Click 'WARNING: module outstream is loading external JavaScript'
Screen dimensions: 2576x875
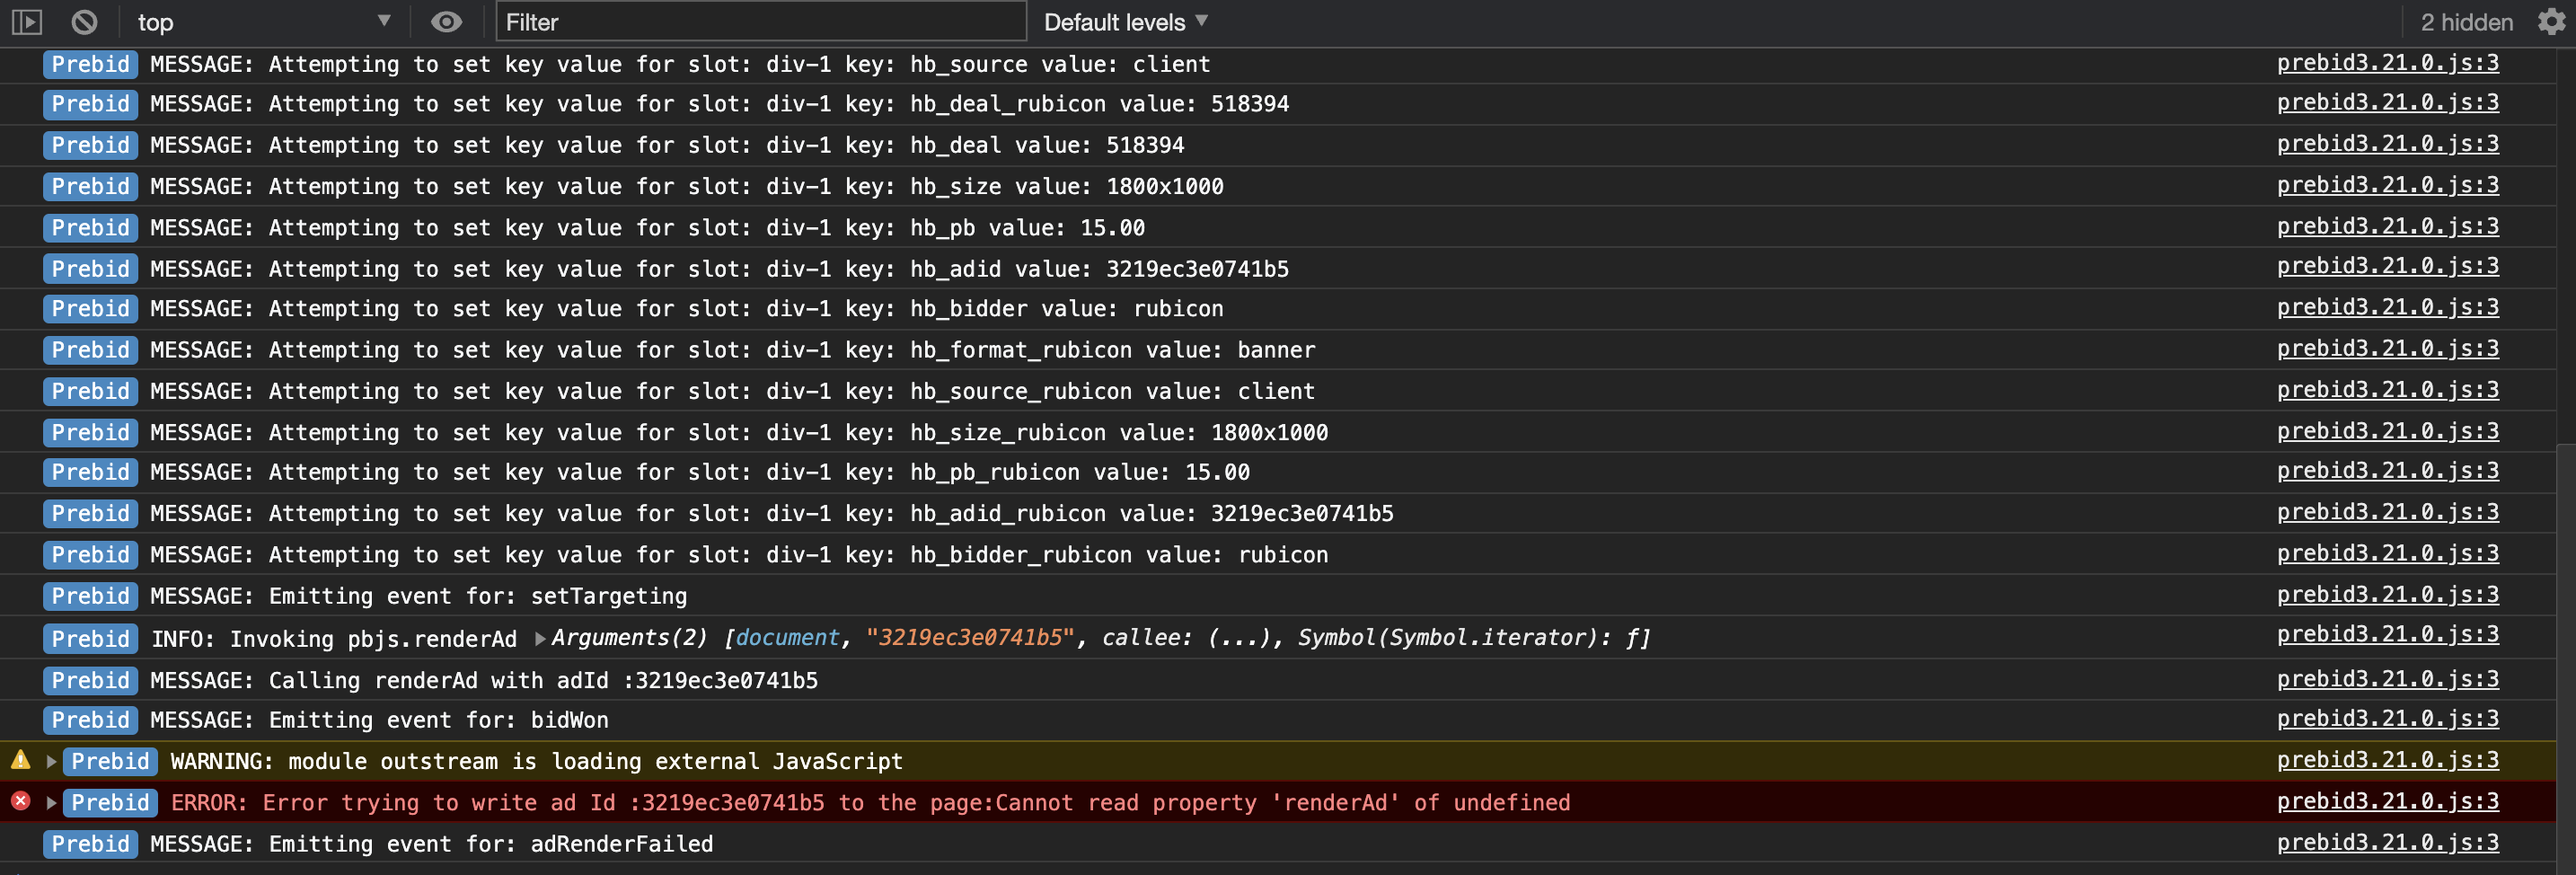pos(537,762)
